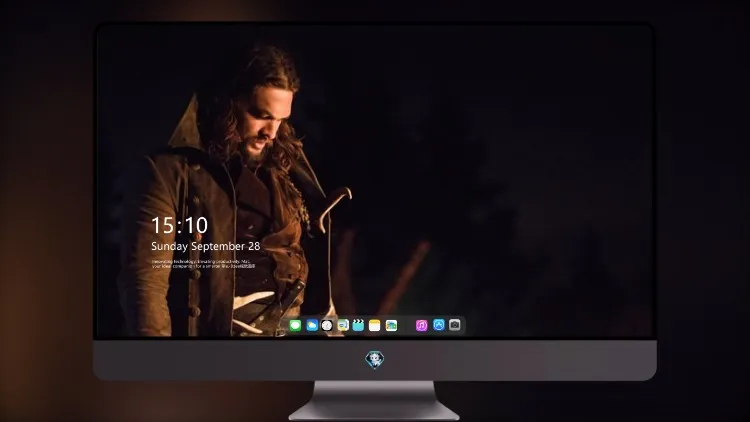Click the small tagline text below the date

[203, 264]
